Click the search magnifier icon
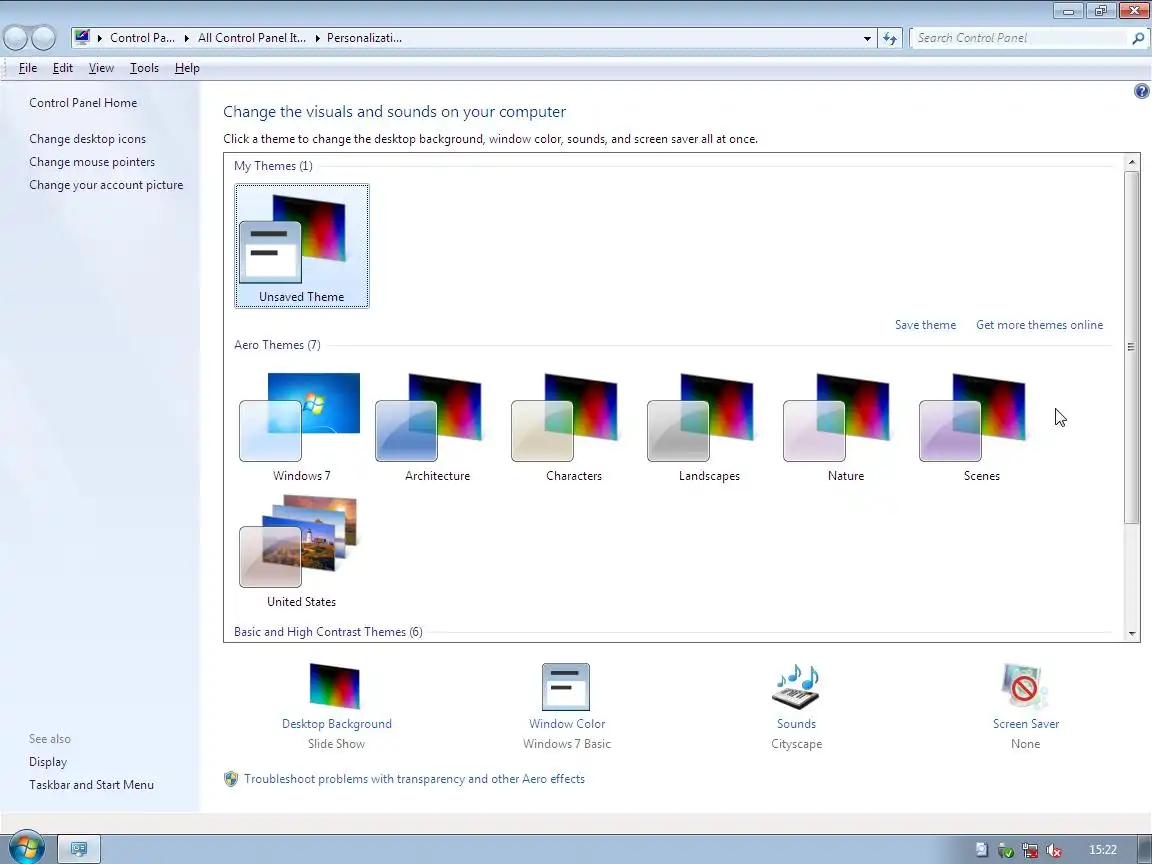The height and width of the screenshot is (864, 1152). coord(1138,38)
